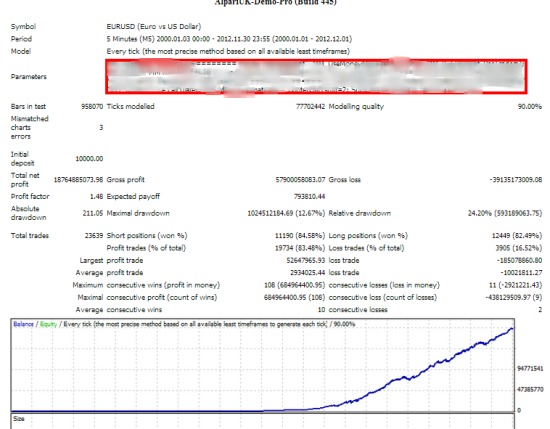Click the Equity legend label in chart
The image size is (550, 429).
point(48,324)
